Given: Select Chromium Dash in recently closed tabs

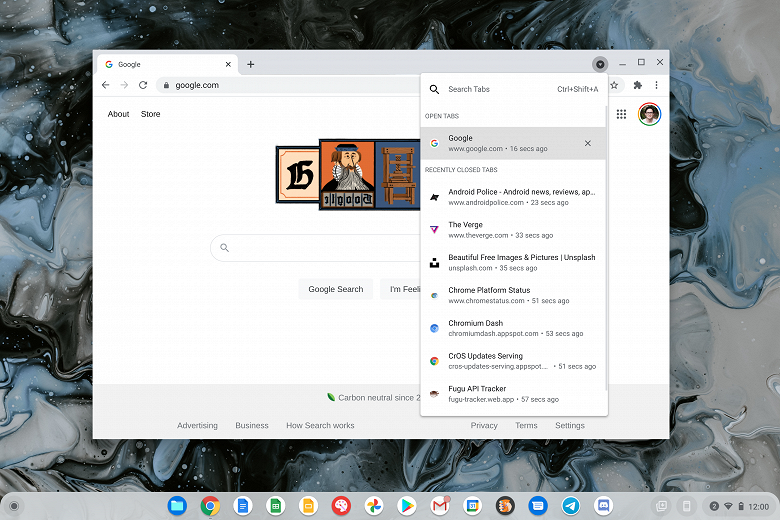Looking at the screenshot, I should pyautogui.click(x=513, y=328).
